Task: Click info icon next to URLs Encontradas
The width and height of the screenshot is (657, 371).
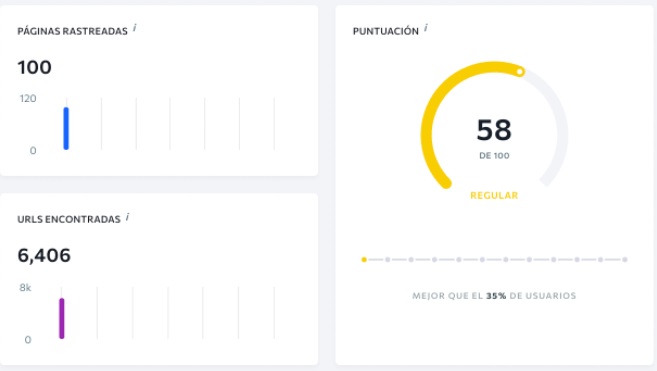Action: click(x=127, y=217)
